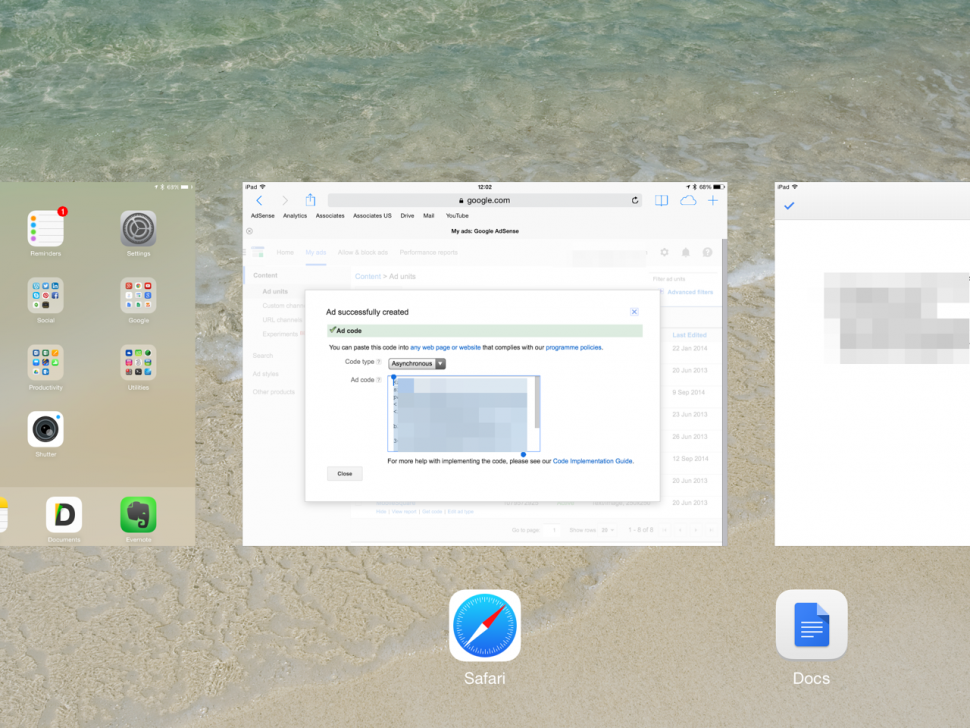Expand Other products section in sidebar
The height and width of the screenshot is (728, 970).
[x=273, y=392]
